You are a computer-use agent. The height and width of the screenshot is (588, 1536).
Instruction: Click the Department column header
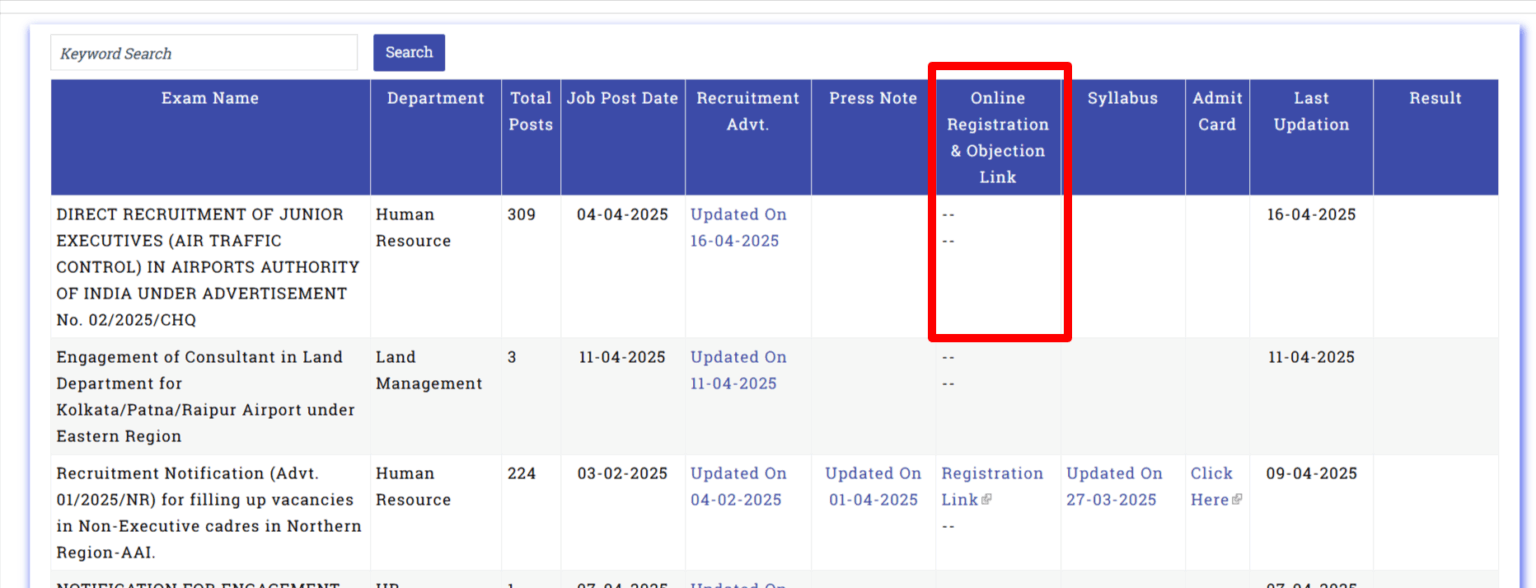pyautogui.click(x=435, y=98)
